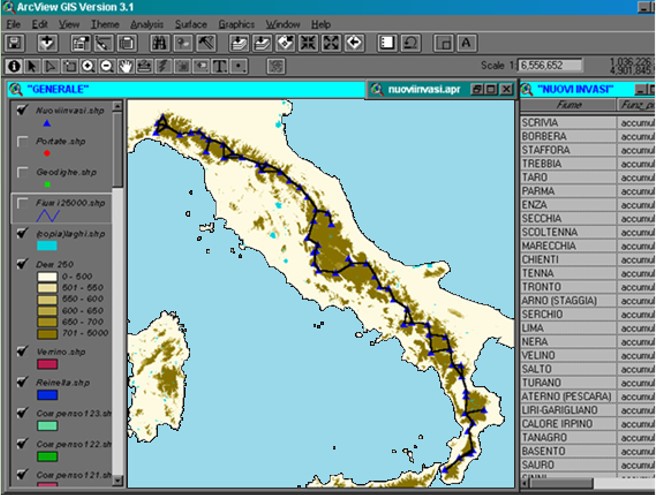This screenshot has width=656, height=495.
Task: Enable the Portate.shp theme checkbox
Action: (x=23, y=142)
